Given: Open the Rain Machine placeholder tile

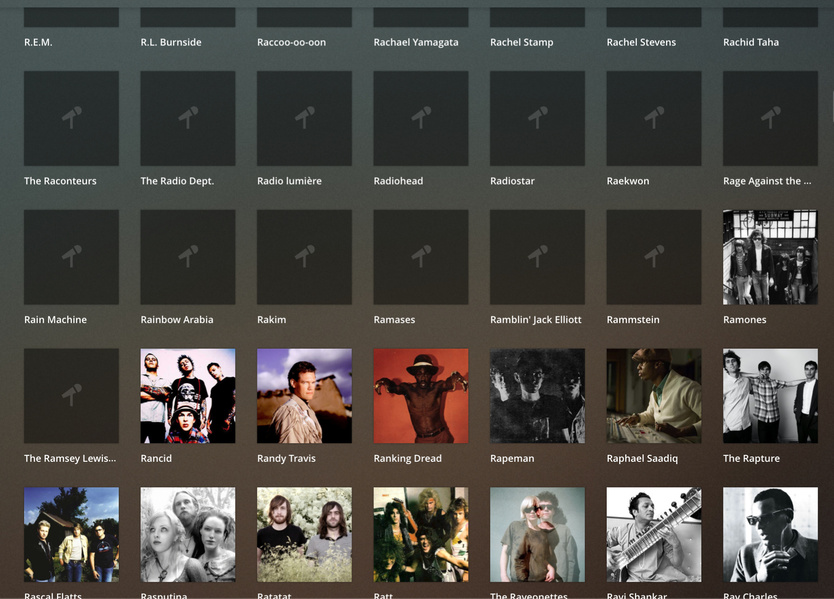Looking at the screenshot, I should click(71, 257).
